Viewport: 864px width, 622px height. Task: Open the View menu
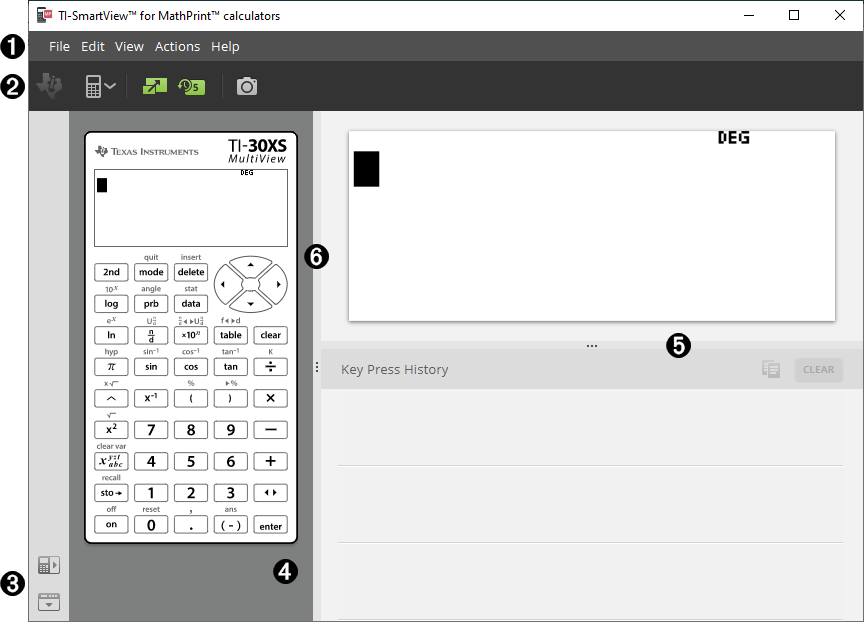[x=129, y=46]
